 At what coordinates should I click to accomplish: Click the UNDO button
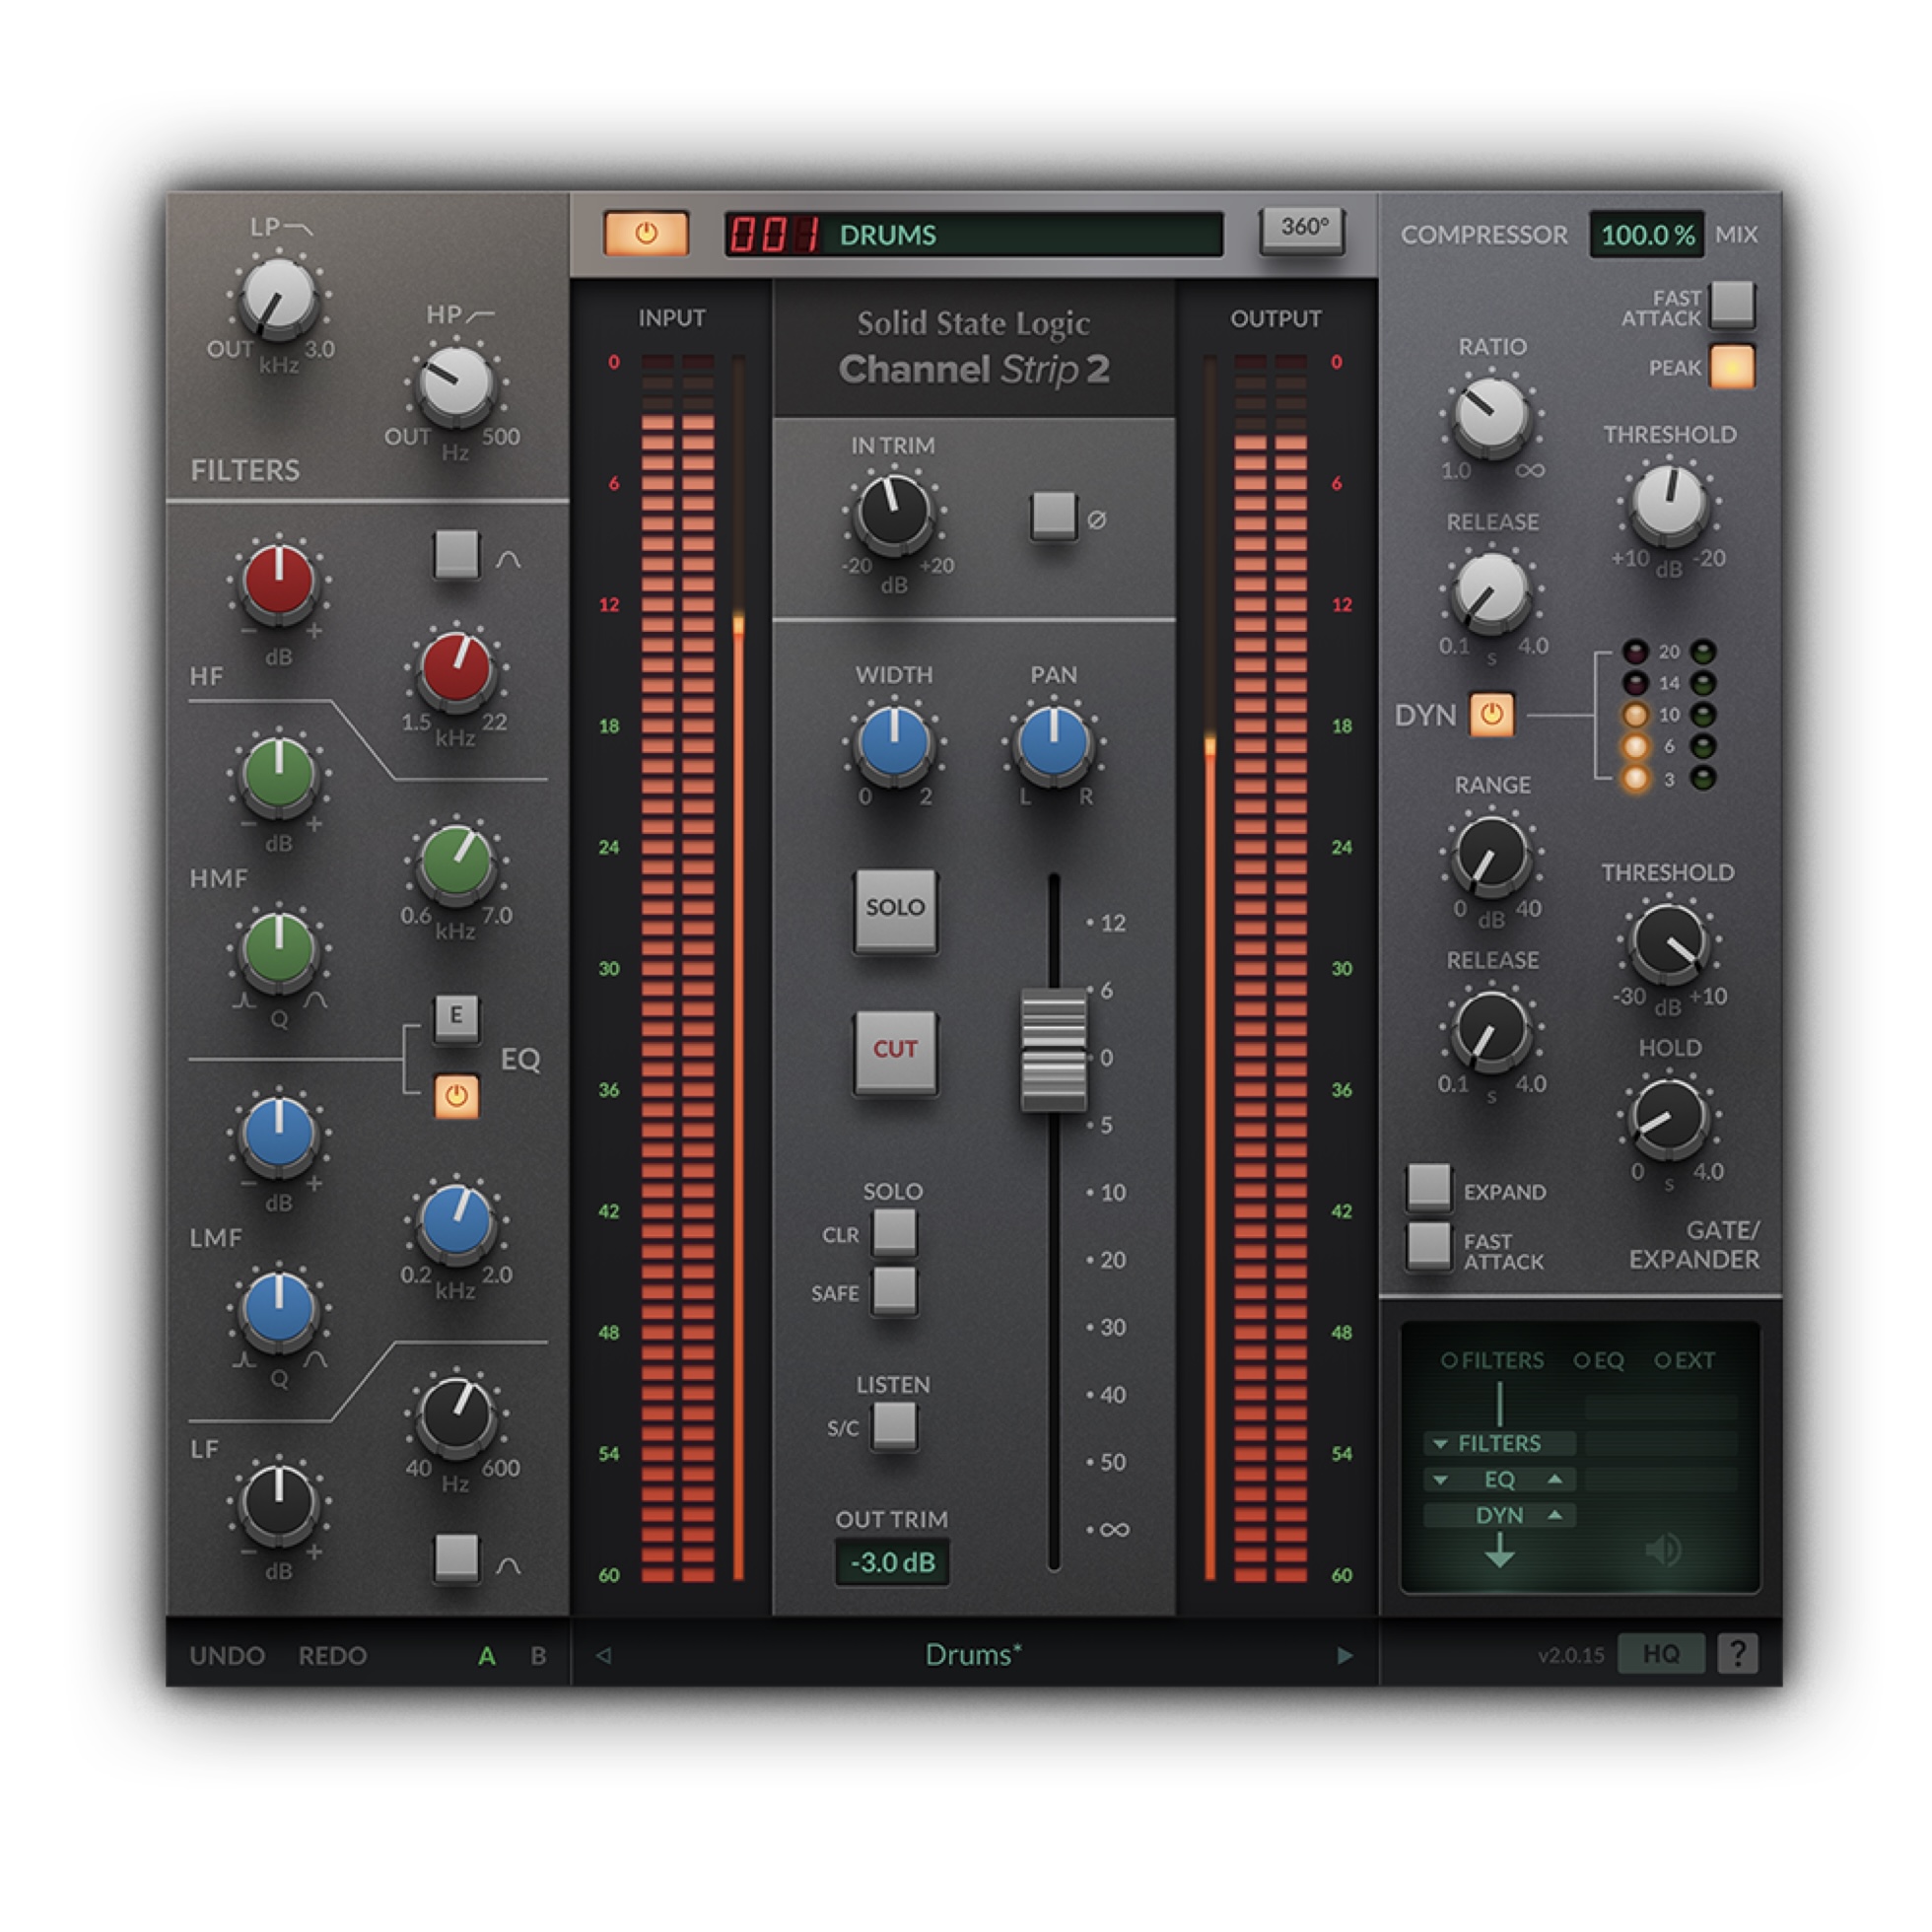[x=227, y=1656]
